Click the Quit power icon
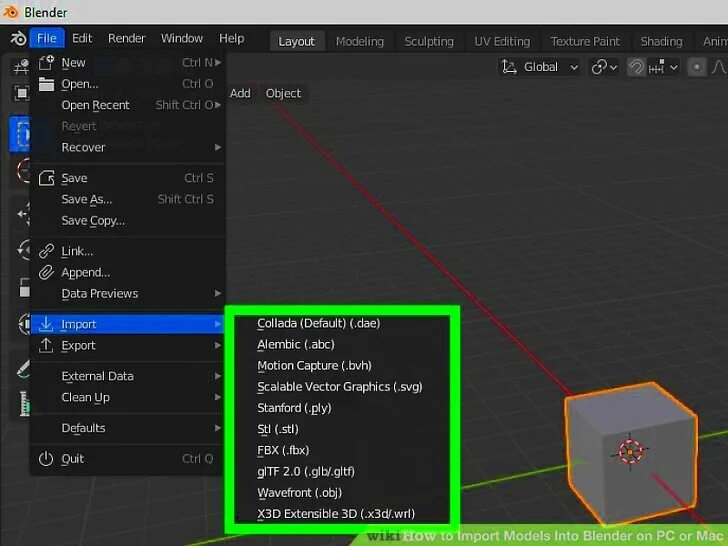Screen dimensions: 728x546 tap(46, 459)
